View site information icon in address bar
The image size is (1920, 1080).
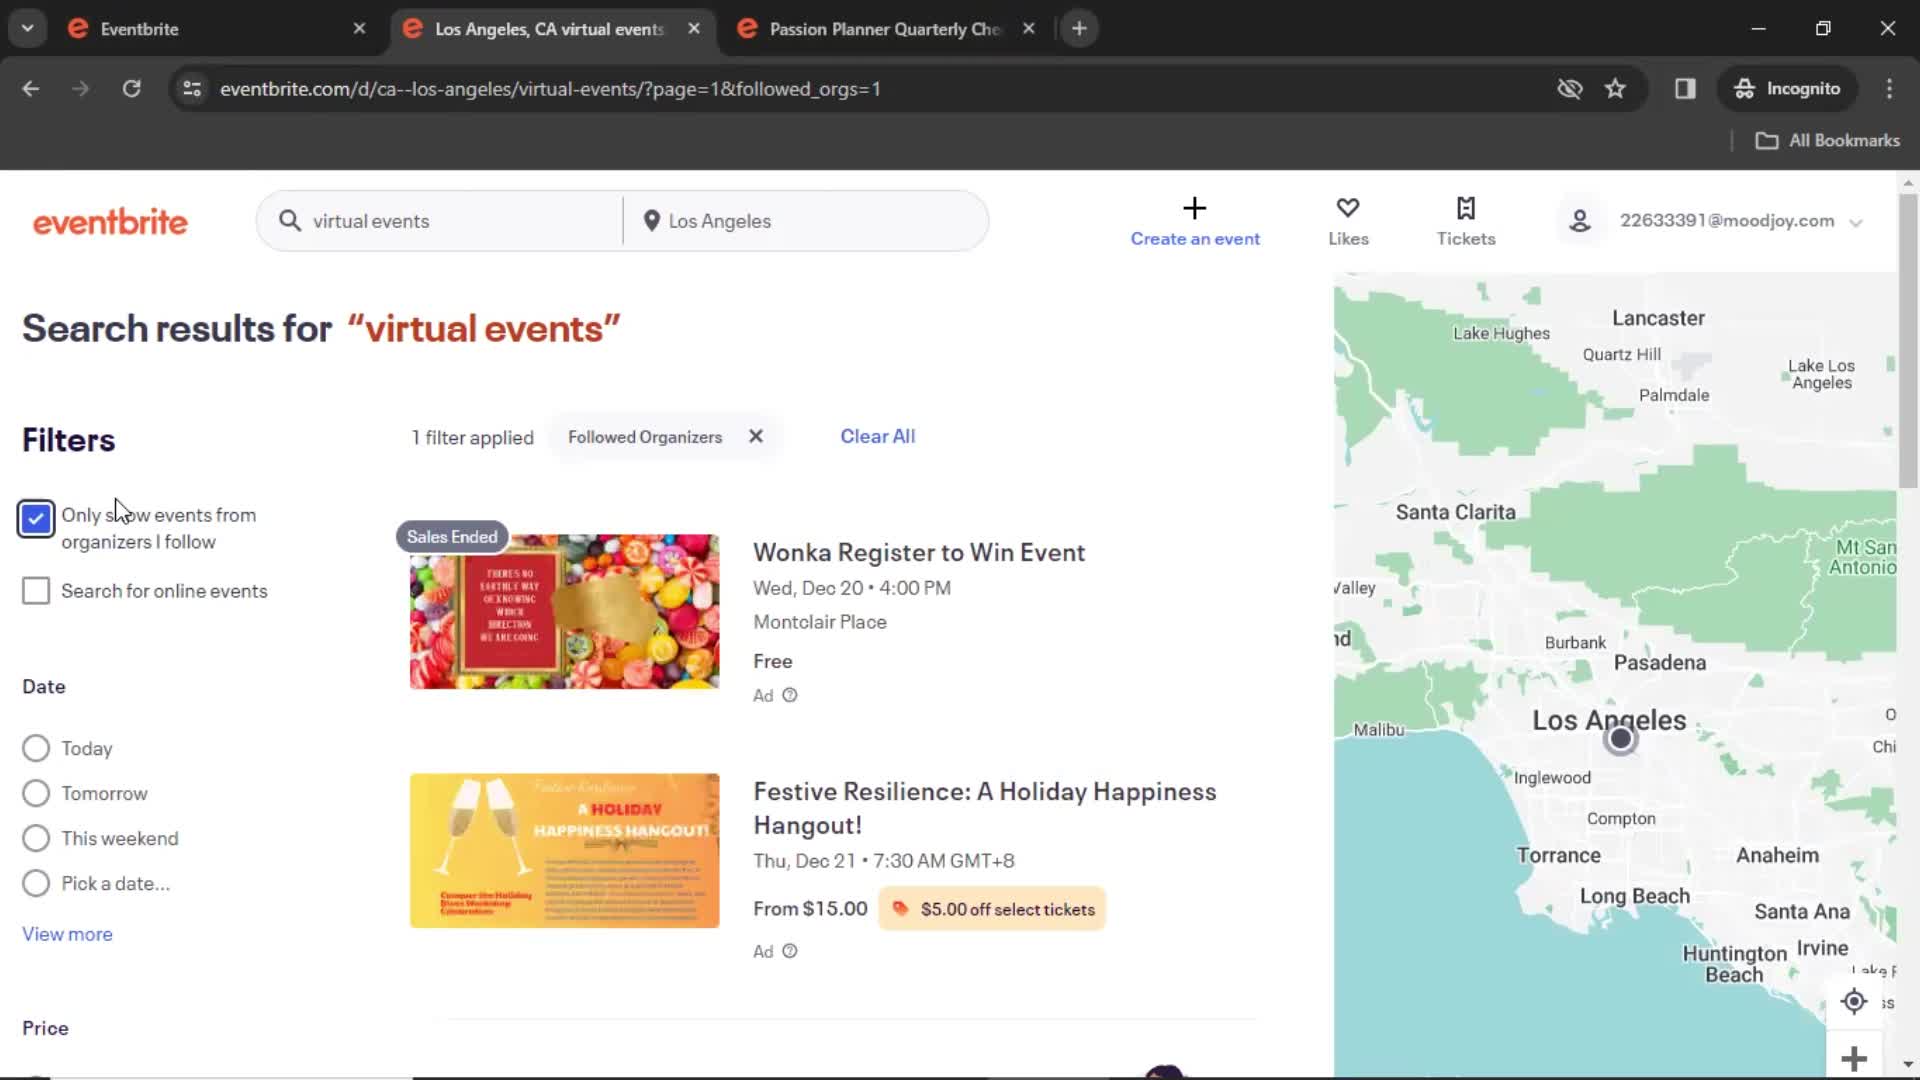click(192, 89)
